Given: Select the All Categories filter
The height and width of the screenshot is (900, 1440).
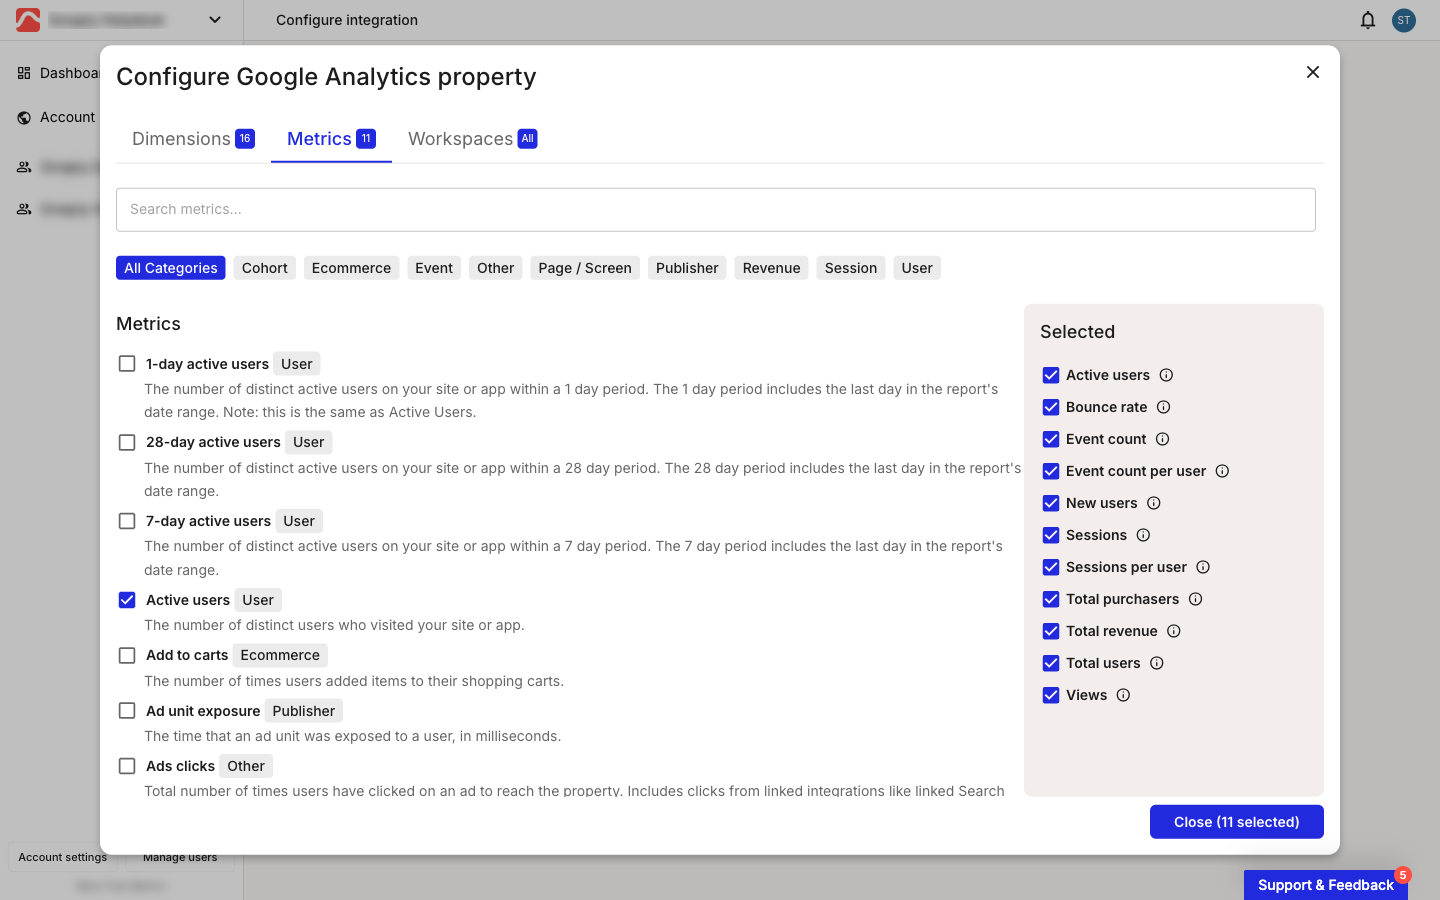Looking at the screenshot, I should (x=171, y=268).
